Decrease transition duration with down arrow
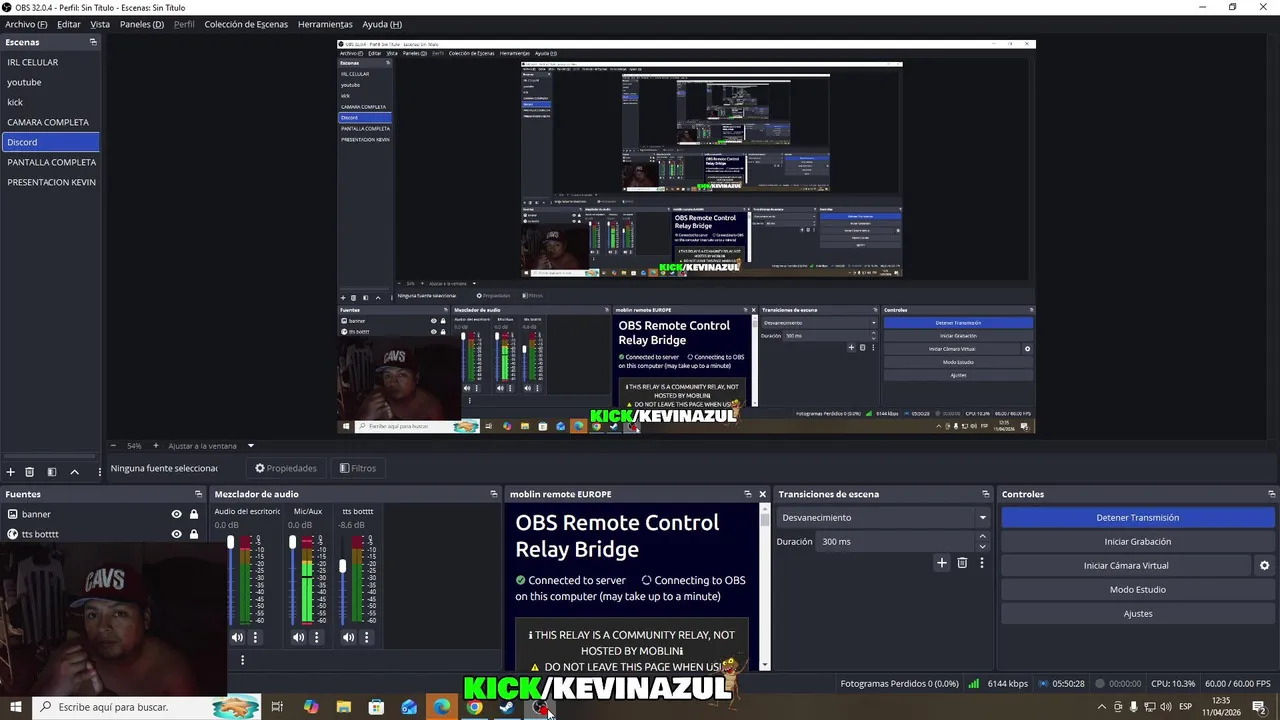This screenshot has width=1280, height=720. [x=982, y=546]
